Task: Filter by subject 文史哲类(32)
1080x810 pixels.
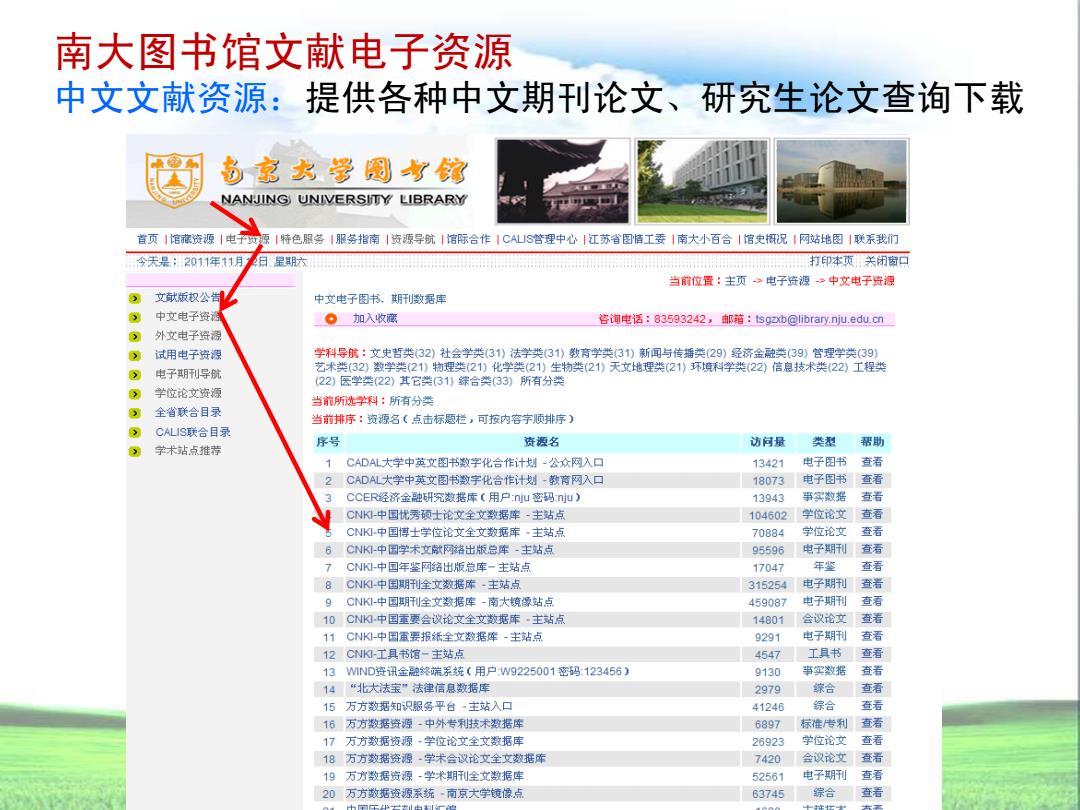Action: coord(402,353)
